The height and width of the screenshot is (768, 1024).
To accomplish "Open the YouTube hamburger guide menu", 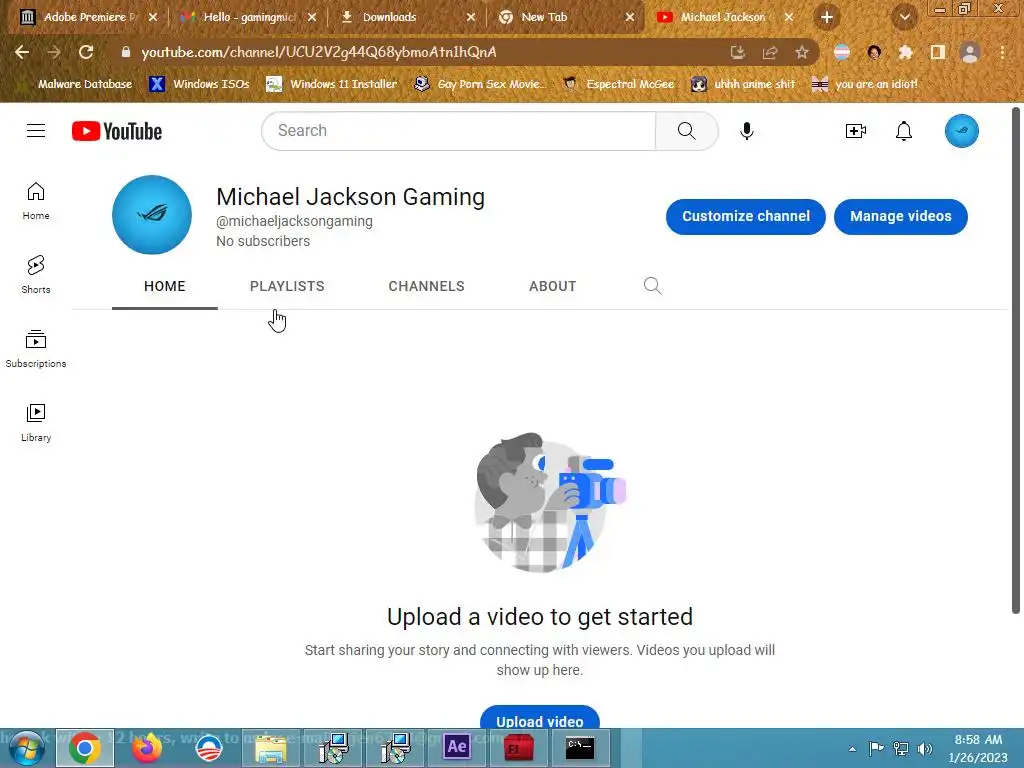I will point(36,131).
